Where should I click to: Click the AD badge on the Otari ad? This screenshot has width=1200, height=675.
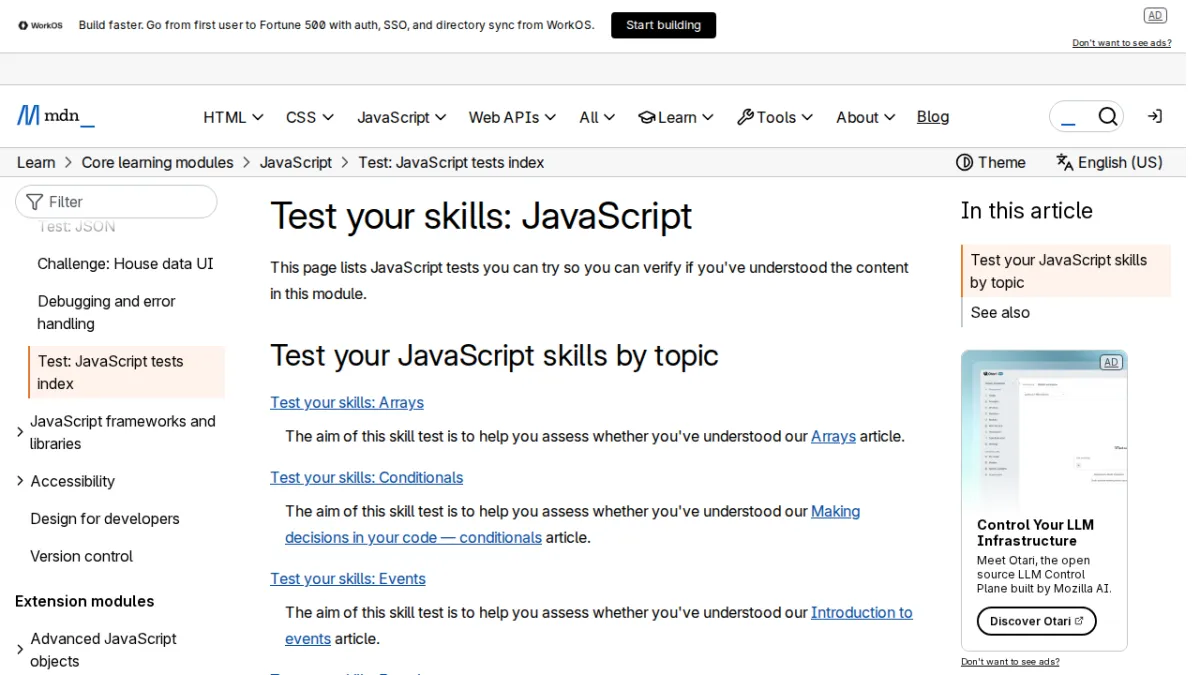pos(1110,362)
